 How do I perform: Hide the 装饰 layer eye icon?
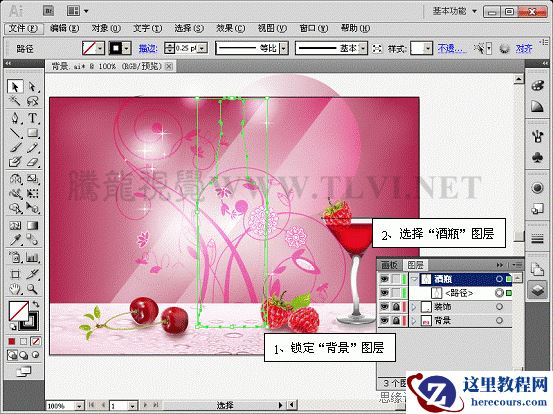[x=384, y=307]
